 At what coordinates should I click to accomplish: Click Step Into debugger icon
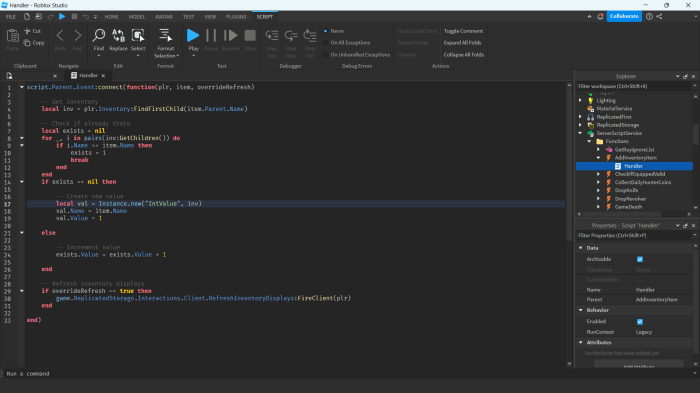click(272, 35)
